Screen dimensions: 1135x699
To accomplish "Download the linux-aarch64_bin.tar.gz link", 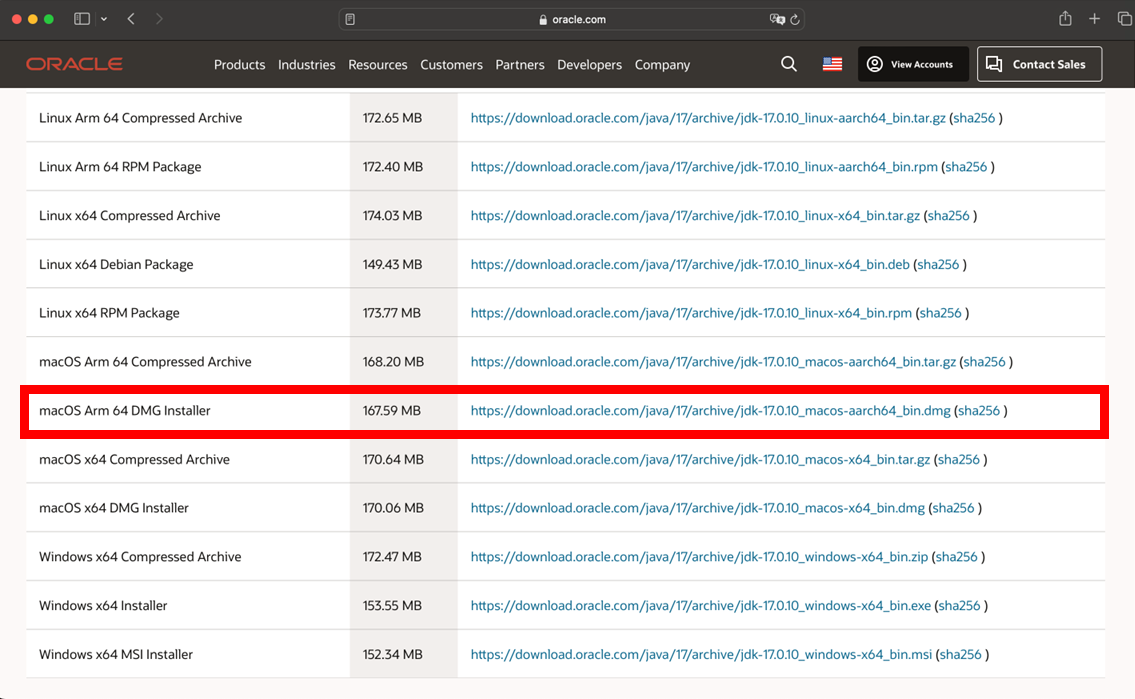I will pyautogui.click(x=708, y=118).
